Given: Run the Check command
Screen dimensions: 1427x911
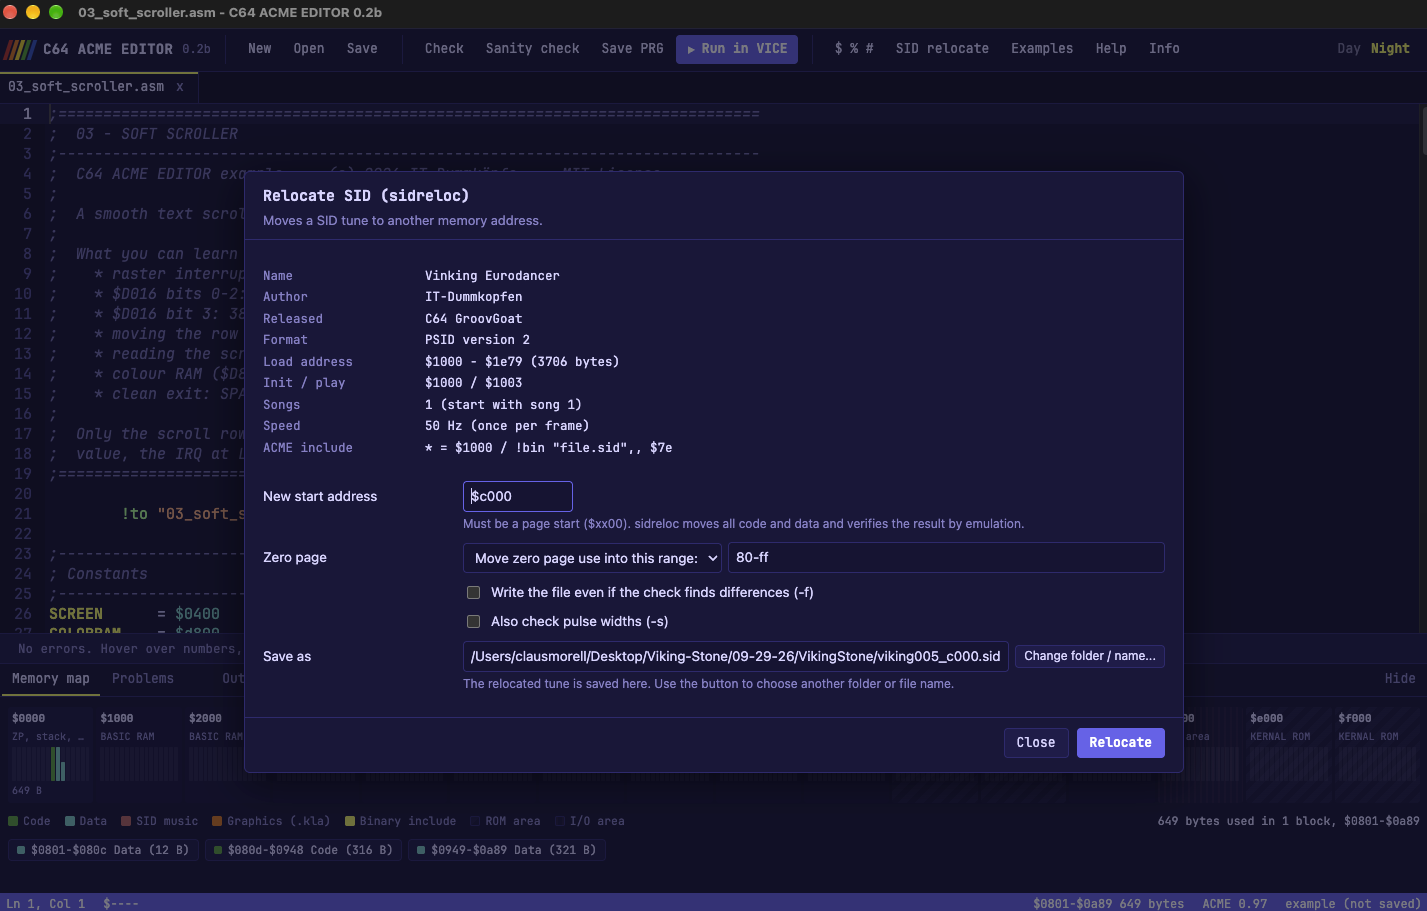Looking at the screenshot, I should click(444, 49).
